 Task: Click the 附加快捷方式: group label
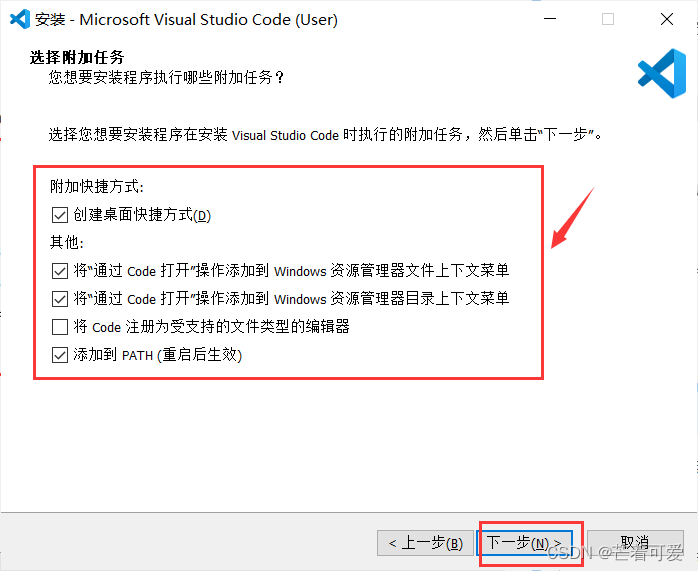point(97,187)
